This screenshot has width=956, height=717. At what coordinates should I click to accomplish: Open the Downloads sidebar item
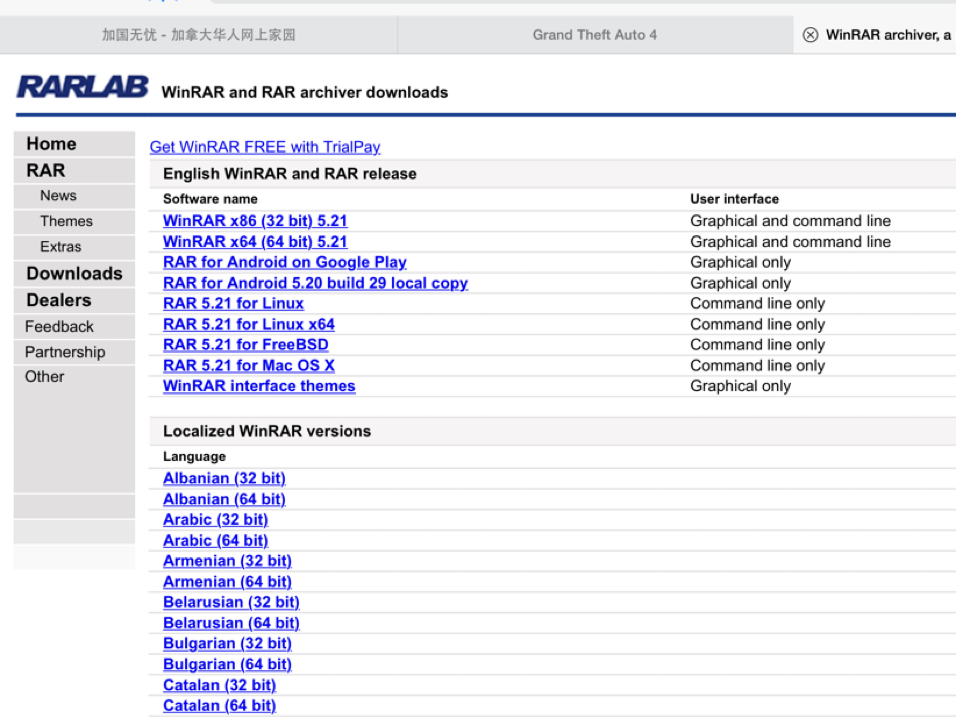point(74,274)
